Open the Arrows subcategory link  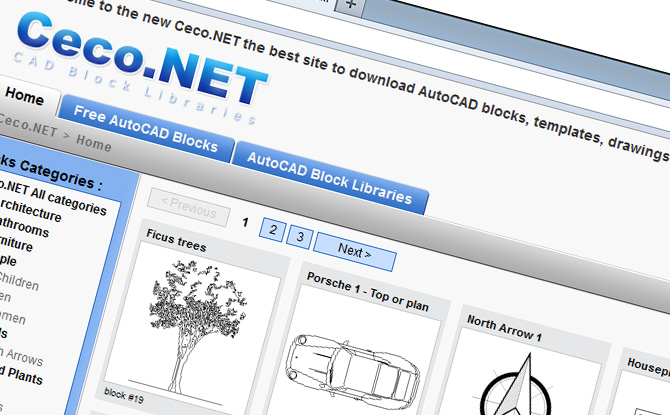(x=22, y=356)
